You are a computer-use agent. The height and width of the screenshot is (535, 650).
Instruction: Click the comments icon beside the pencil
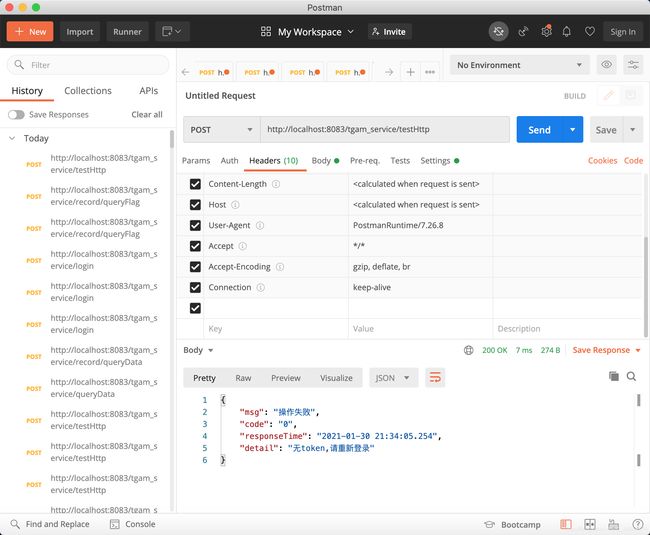[631, 96]
